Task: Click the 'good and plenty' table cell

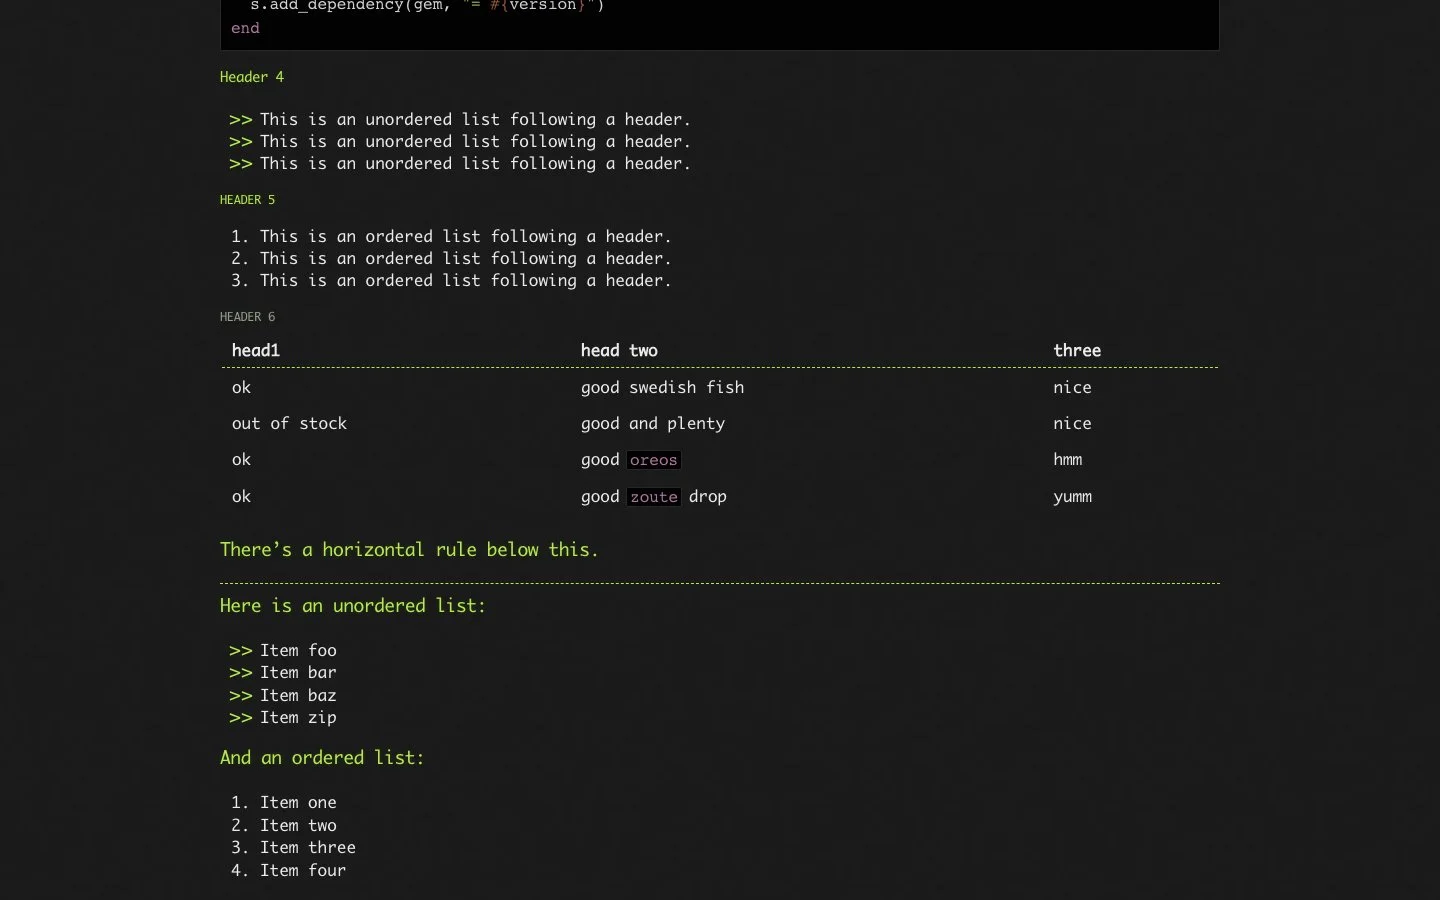Action: pos(653,424)
